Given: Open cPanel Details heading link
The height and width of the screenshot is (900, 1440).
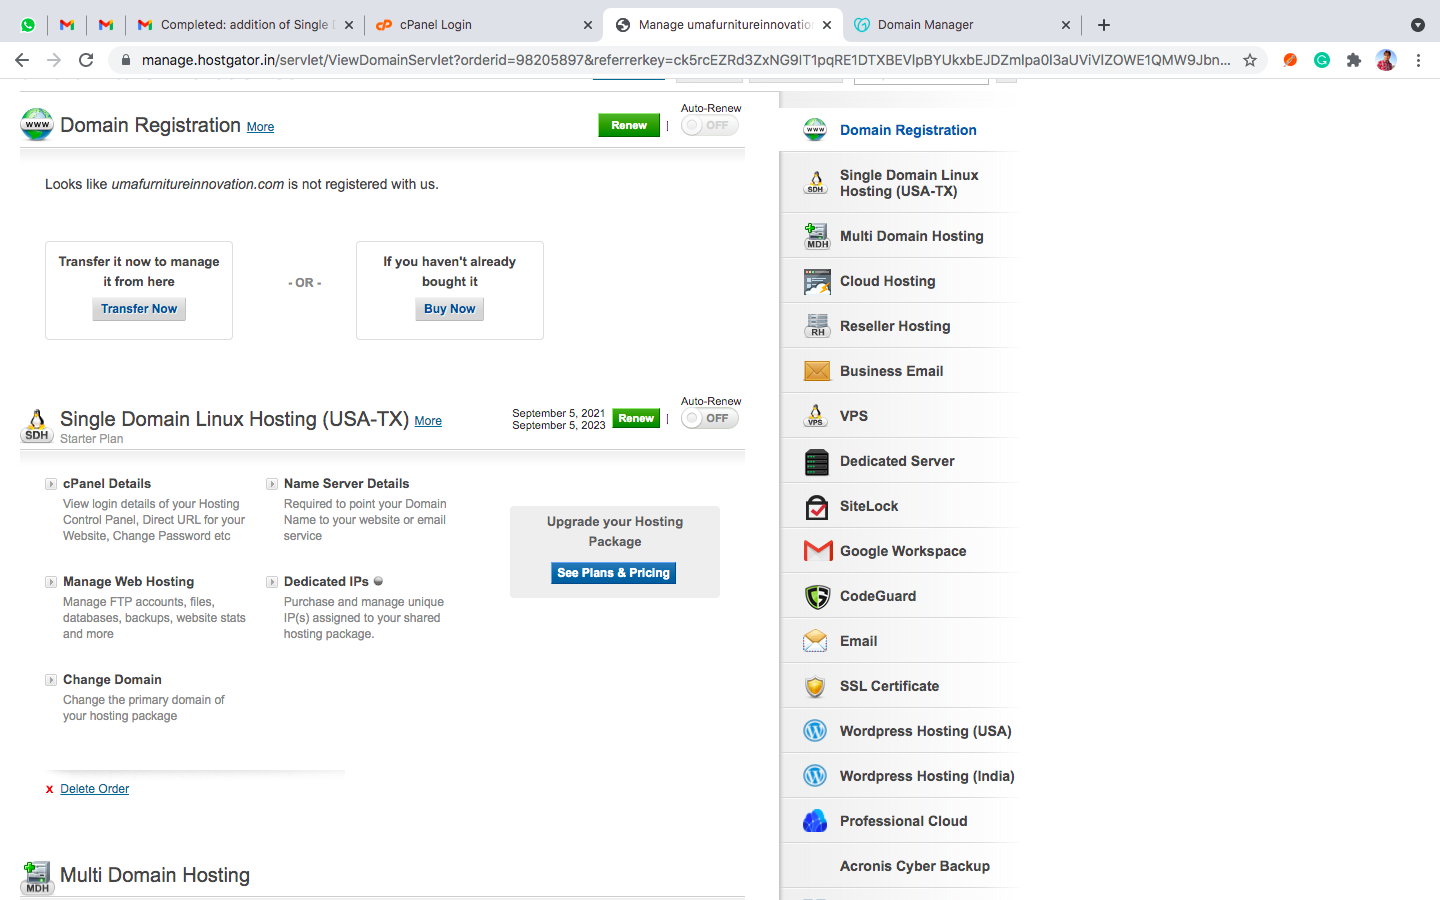Looking at the screenshot, I should 107,484.
